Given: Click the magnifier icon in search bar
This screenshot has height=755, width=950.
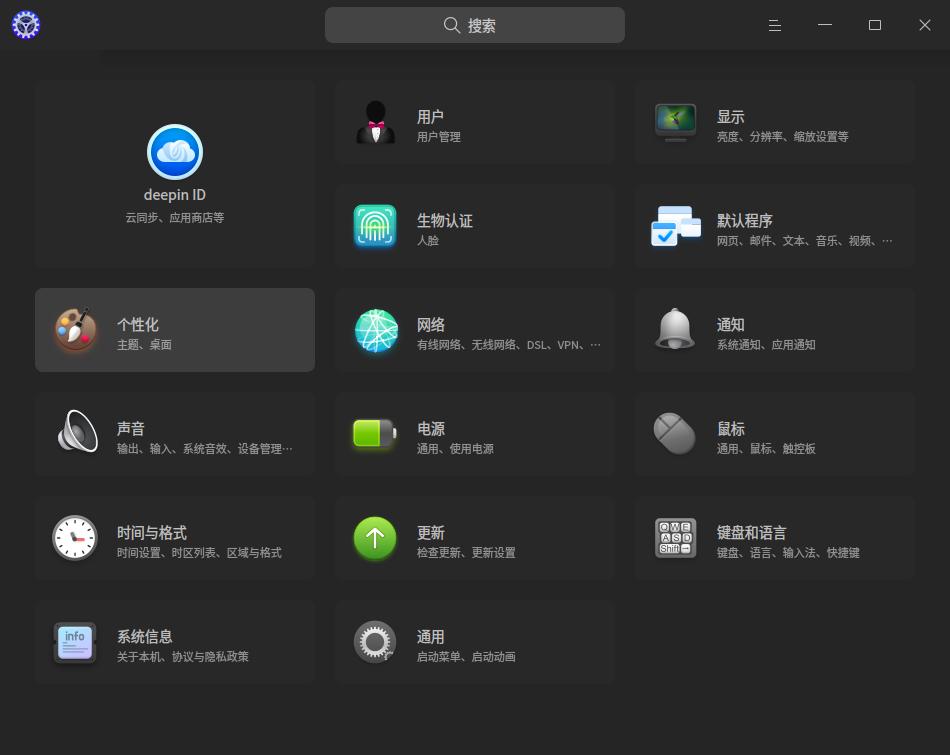Looking at the screenshot, I should 452,25.
